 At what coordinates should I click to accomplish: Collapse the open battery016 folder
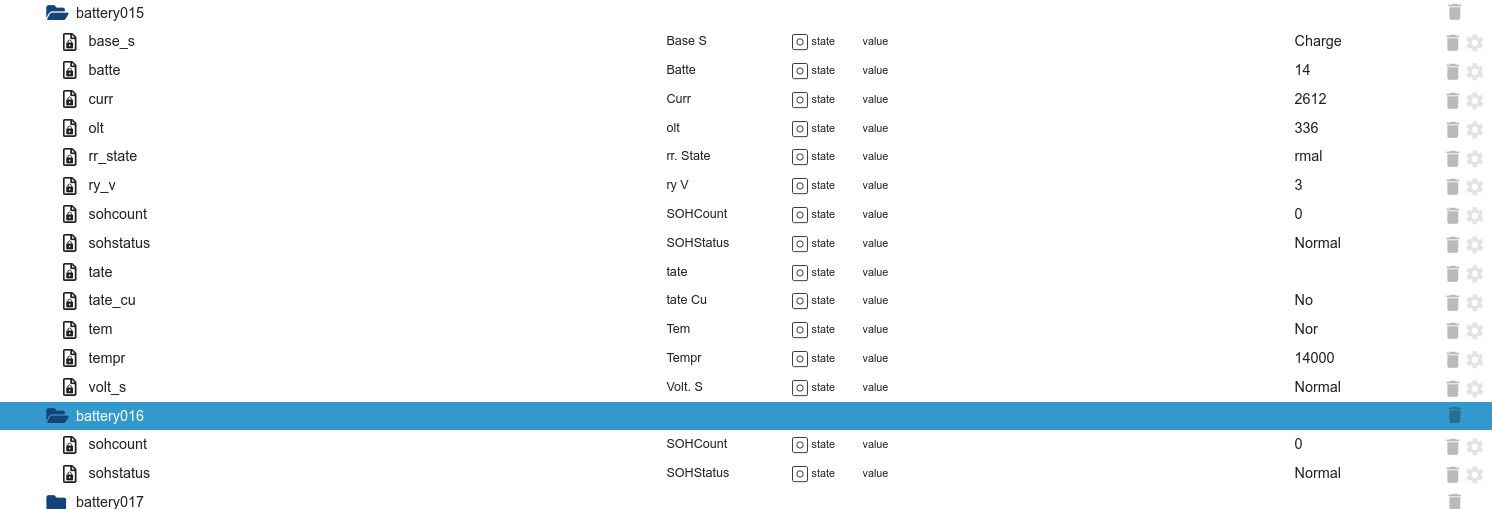tap(57, 416)
